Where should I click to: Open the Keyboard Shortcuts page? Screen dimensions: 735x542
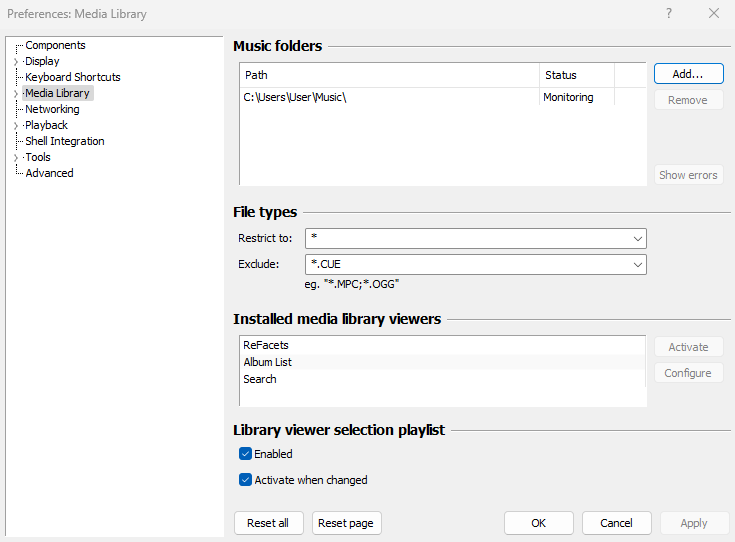[72, 77]
